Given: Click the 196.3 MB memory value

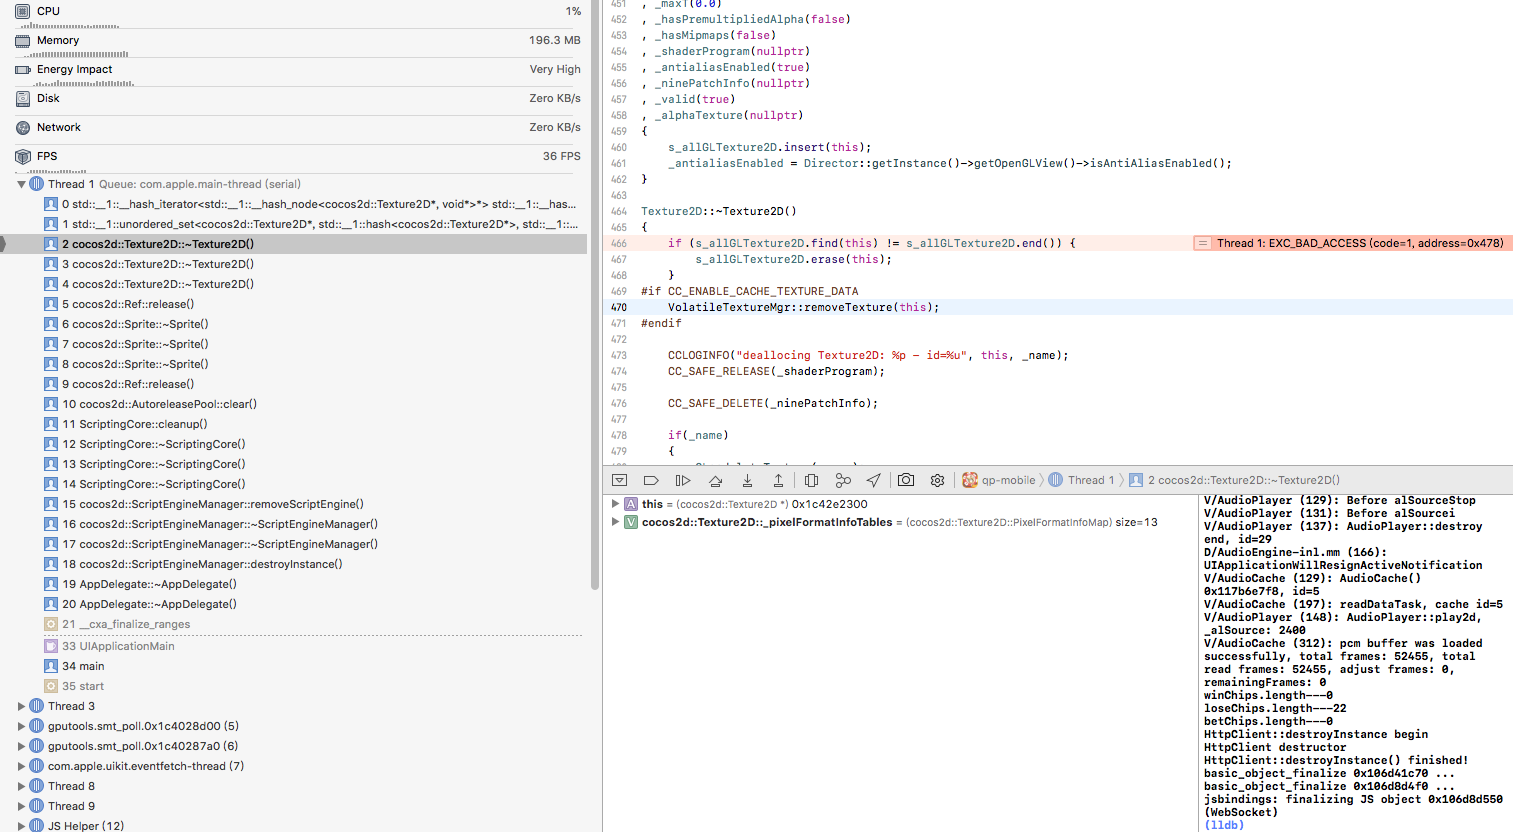Looking at the screenshot, I should click(555, 41).
